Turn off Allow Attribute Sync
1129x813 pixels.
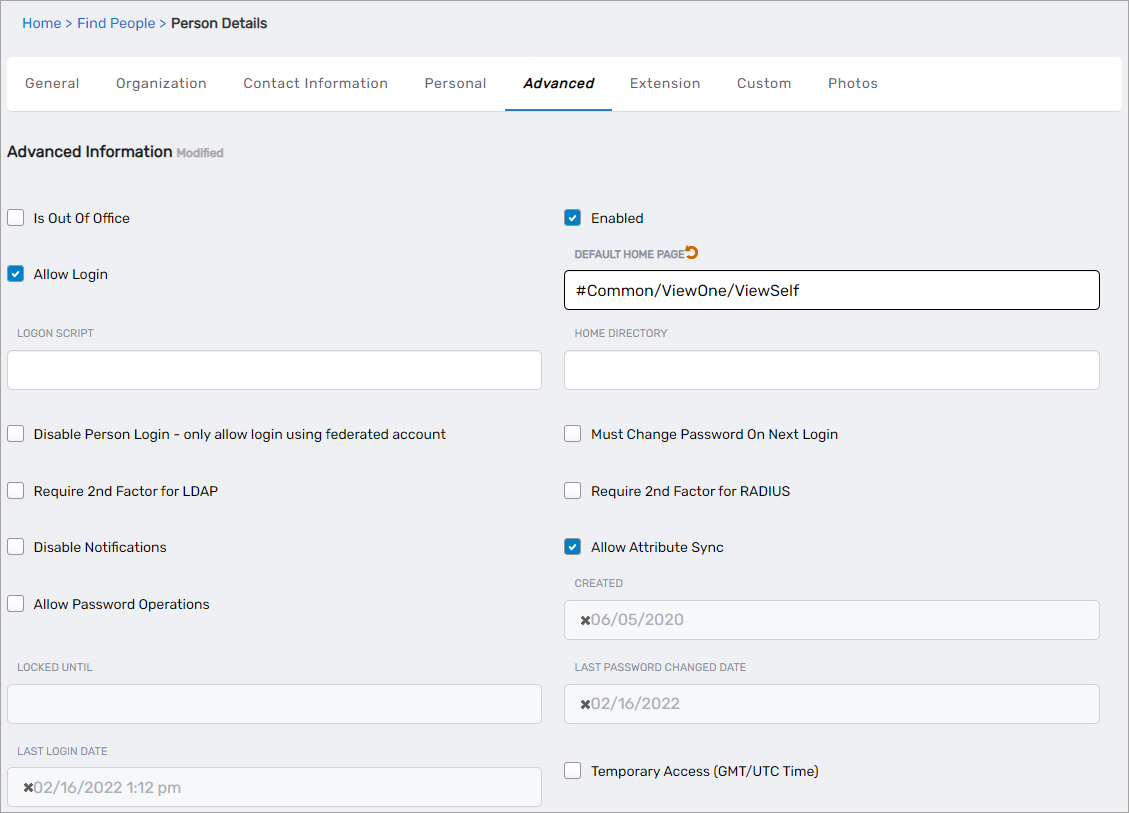(572, 546)
